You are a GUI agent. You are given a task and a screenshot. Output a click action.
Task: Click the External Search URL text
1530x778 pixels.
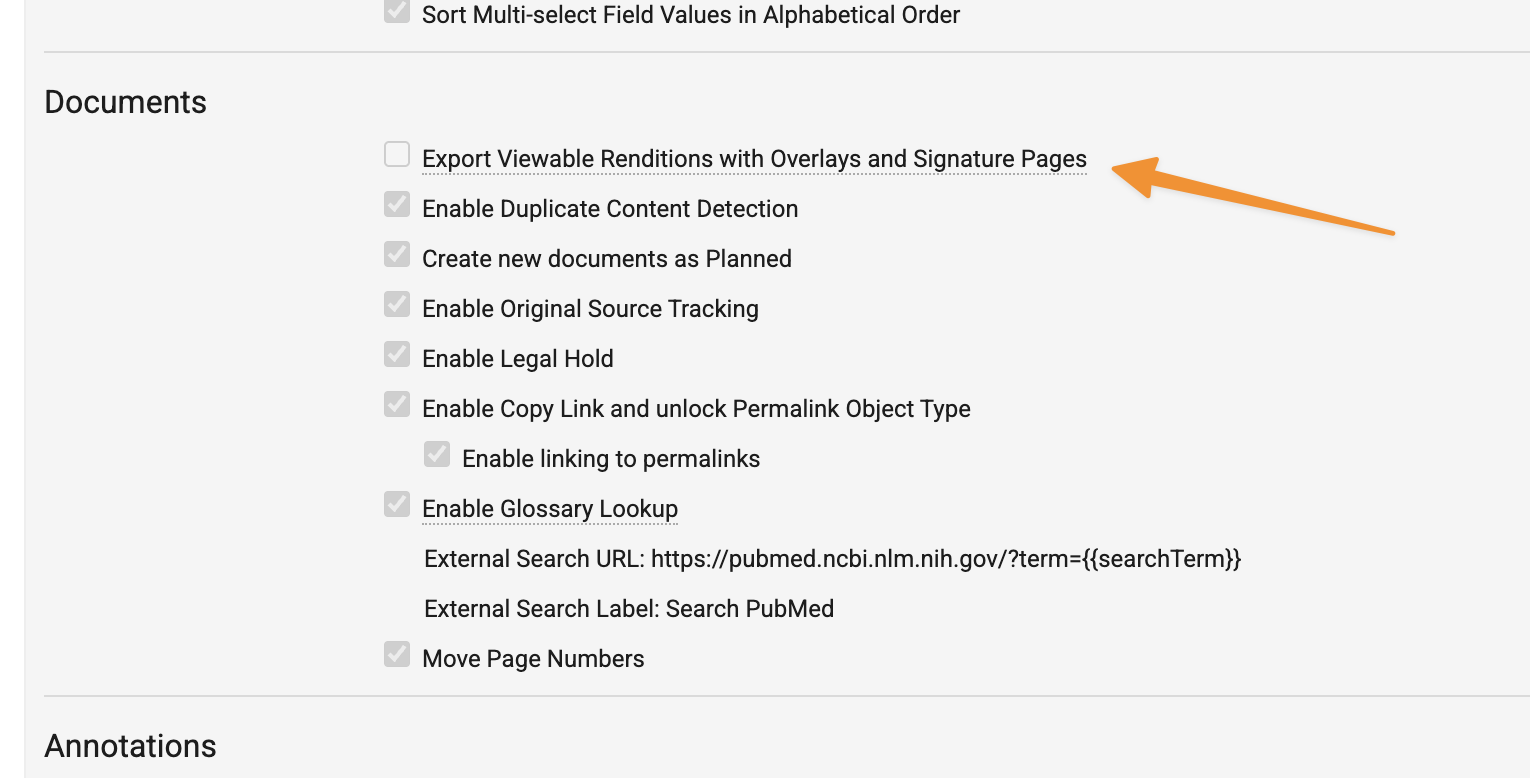pos(832,559)
